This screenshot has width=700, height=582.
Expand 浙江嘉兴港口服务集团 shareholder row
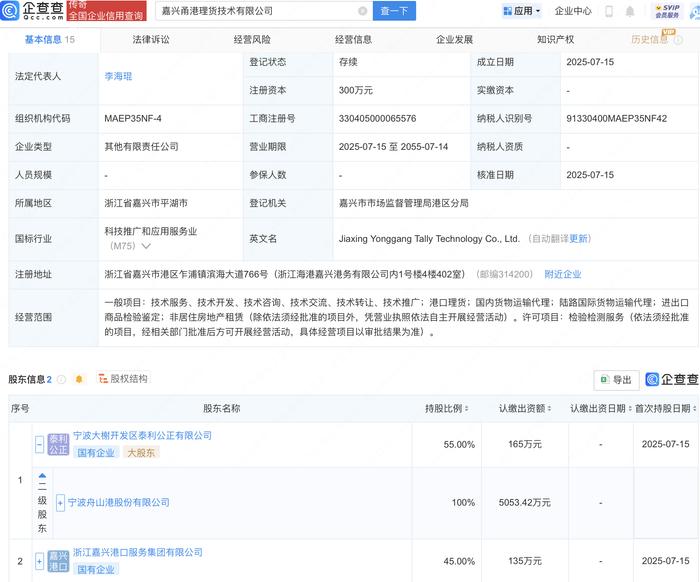[x=39, y=561]
